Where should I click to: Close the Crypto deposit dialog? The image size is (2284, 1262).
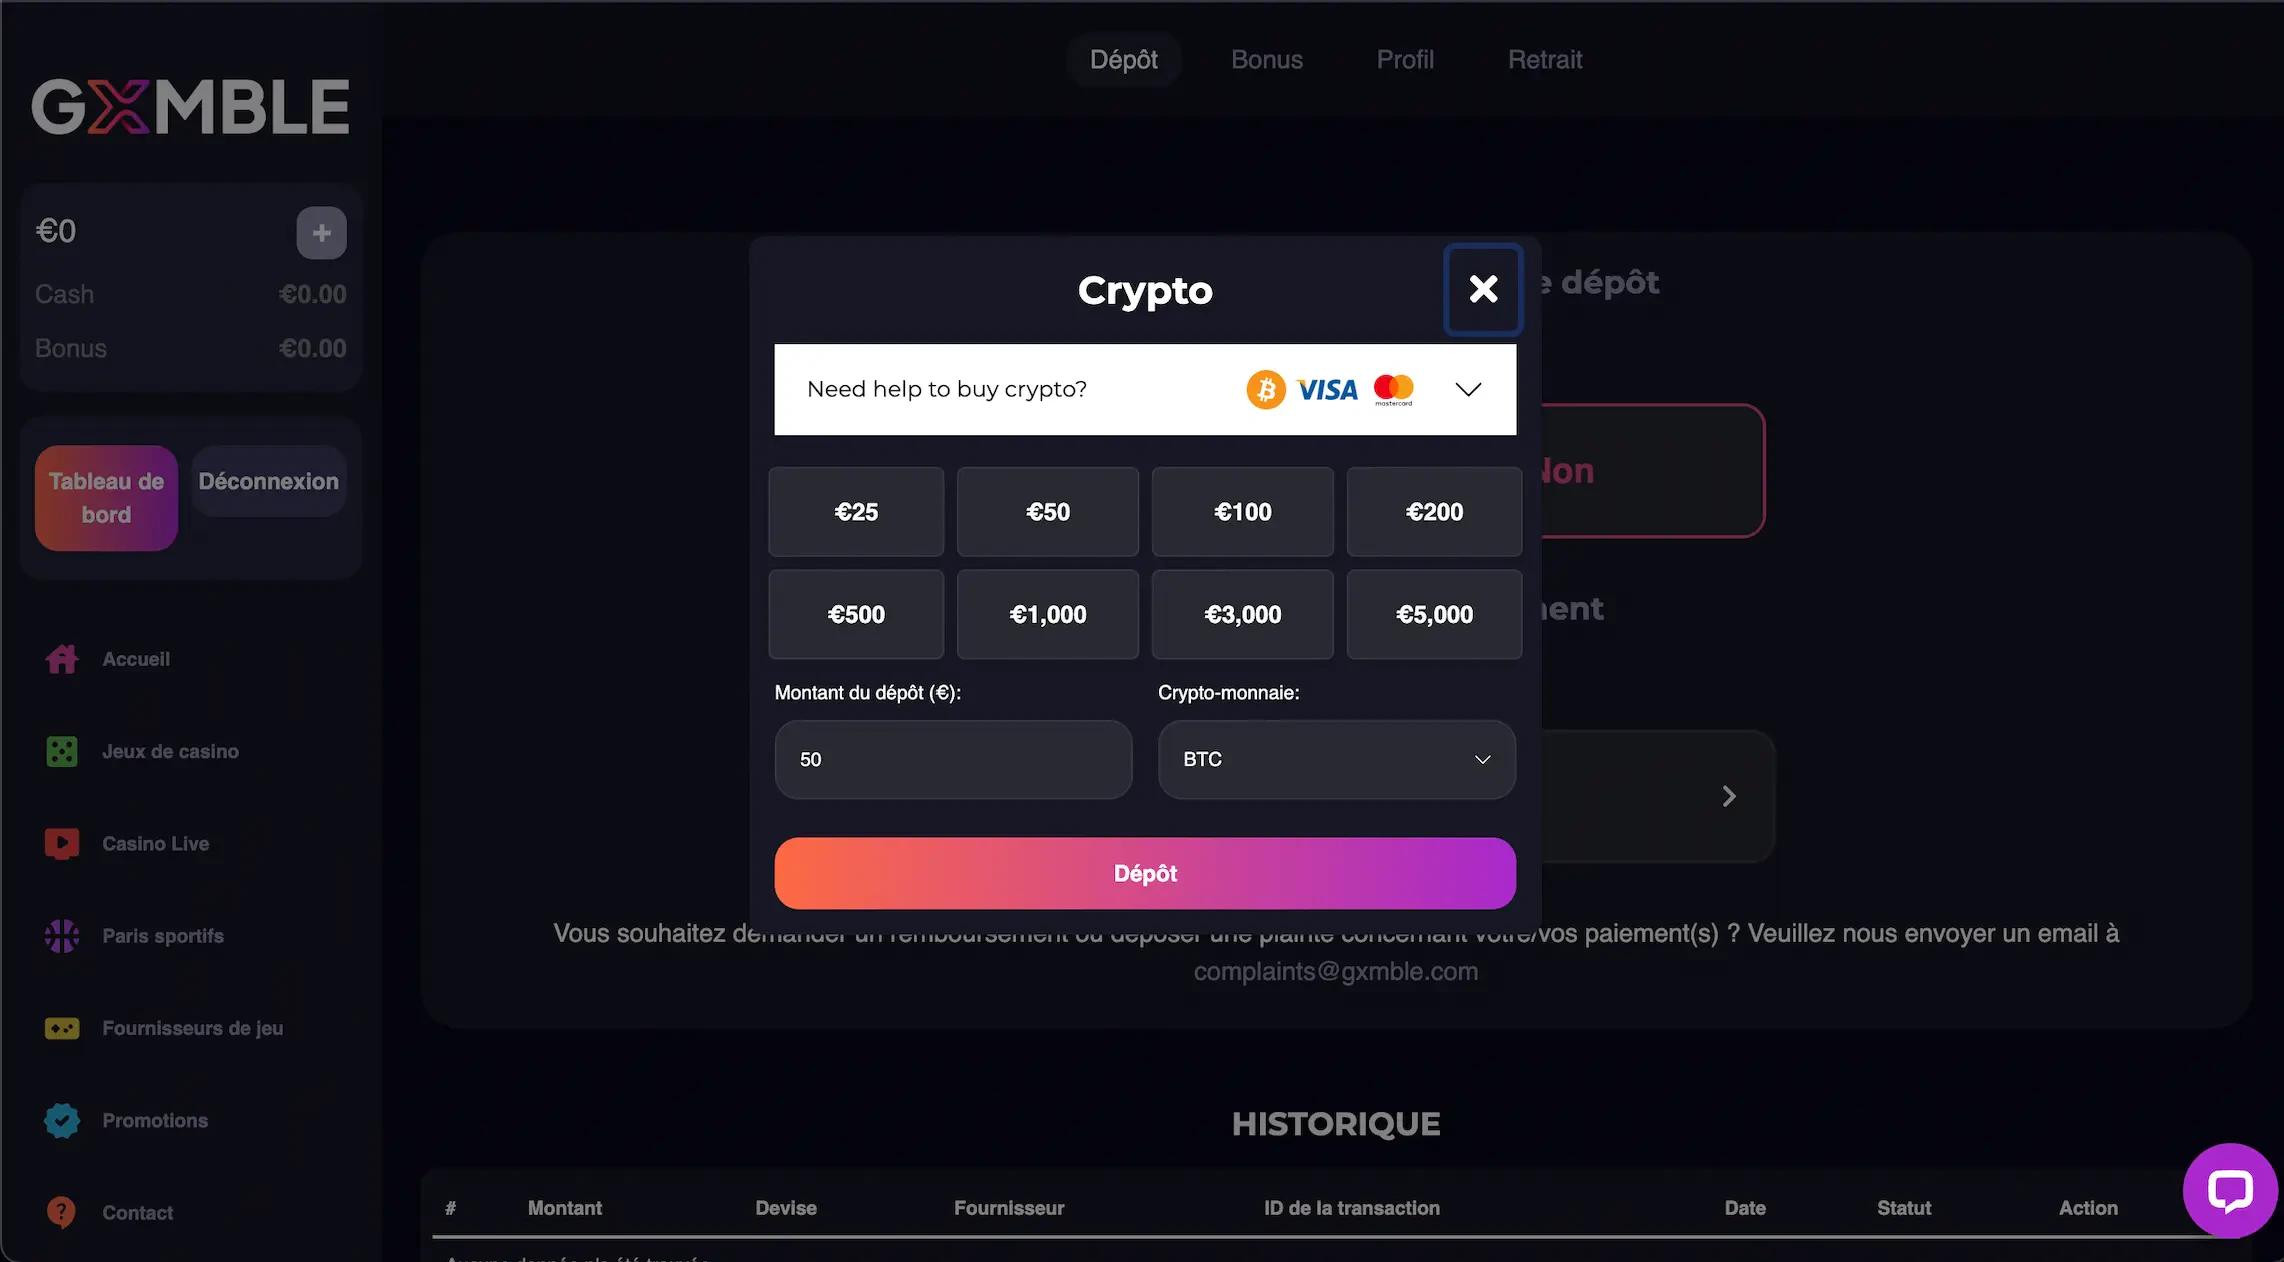coord(1483,289)
